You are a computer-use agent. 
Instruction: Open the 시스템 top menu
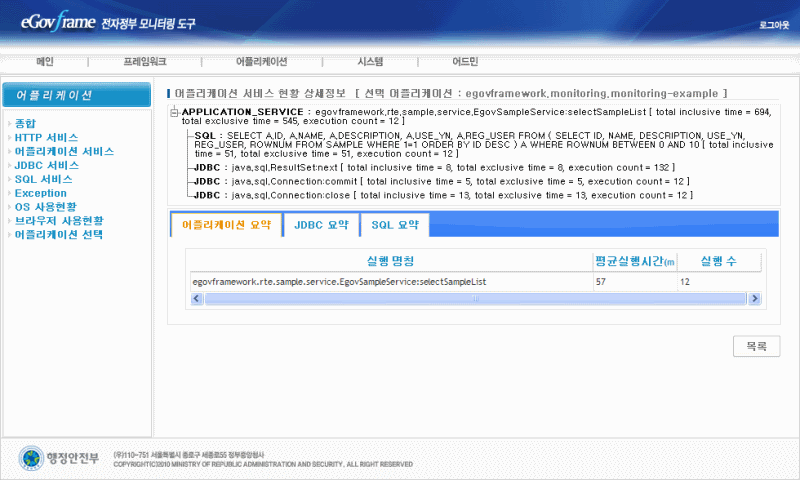click(x=370, y=62)
